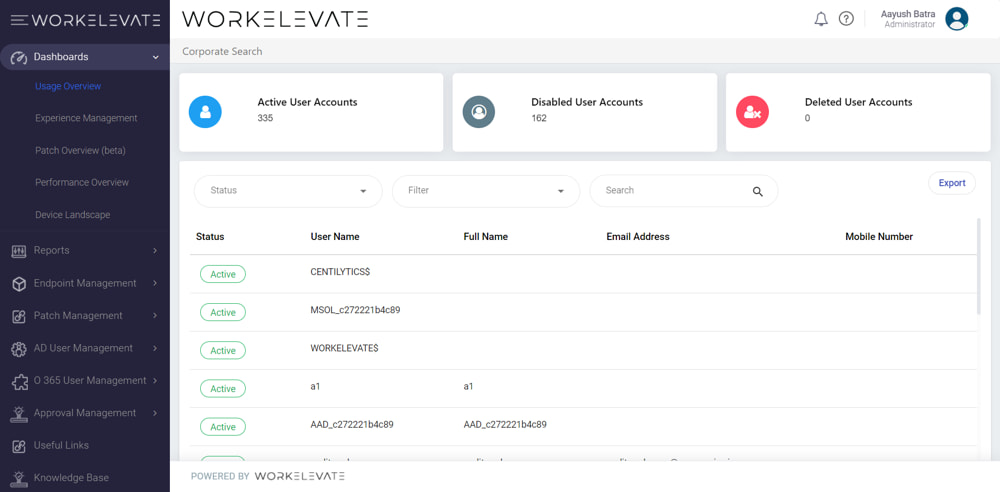Click the Export button
This screenshot has height=492, width=1000.
tap(952, 183)
